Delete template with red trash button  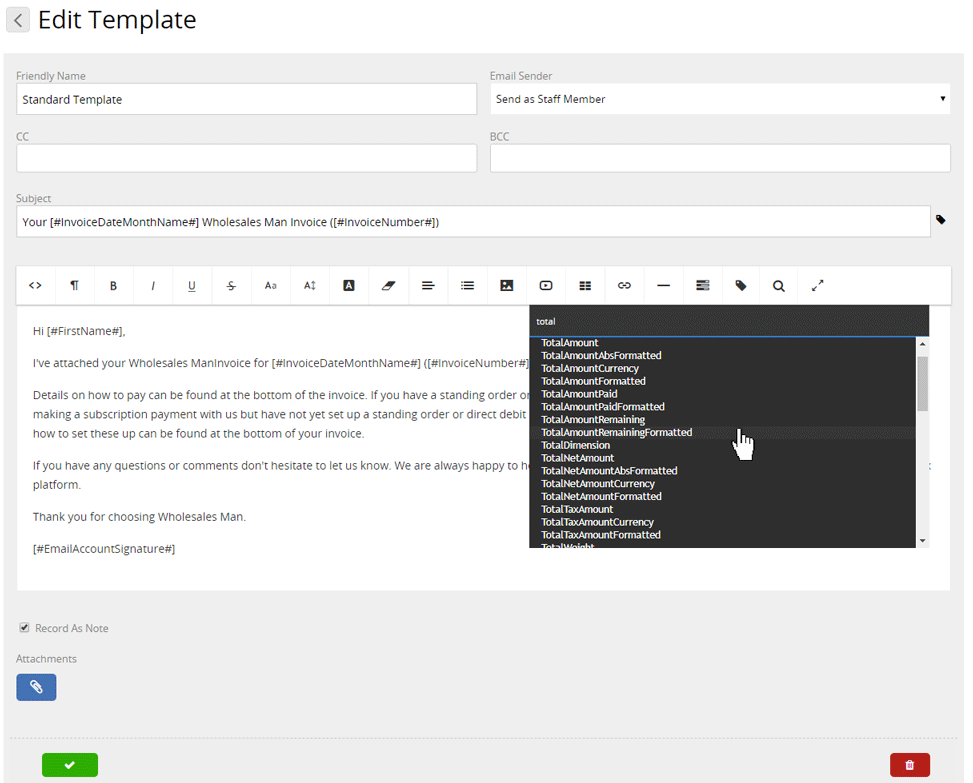click(x=910, y=764)
